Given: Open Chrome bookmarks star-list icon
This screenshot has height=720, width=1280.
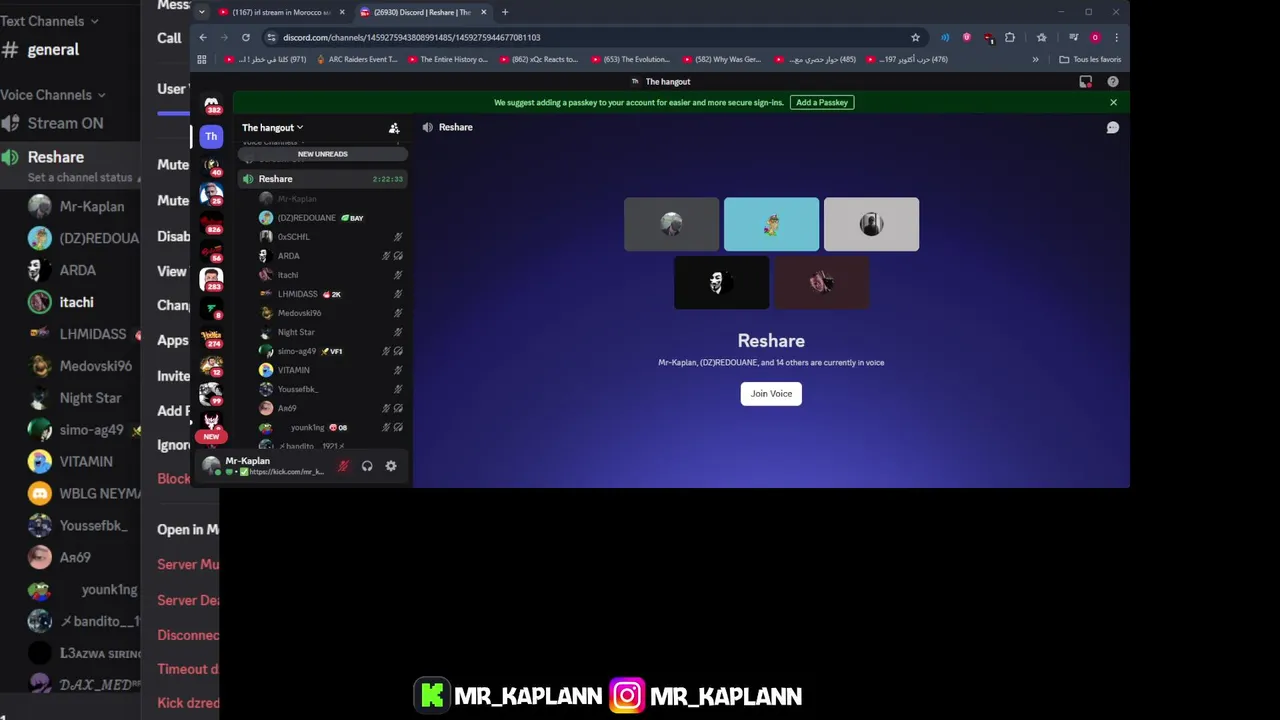Looking at the screenshot, I should click(1042, 37).
